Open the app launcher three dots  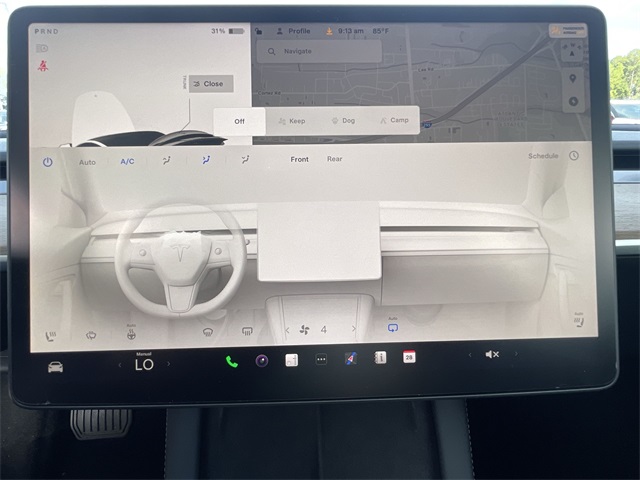[321, 359]
